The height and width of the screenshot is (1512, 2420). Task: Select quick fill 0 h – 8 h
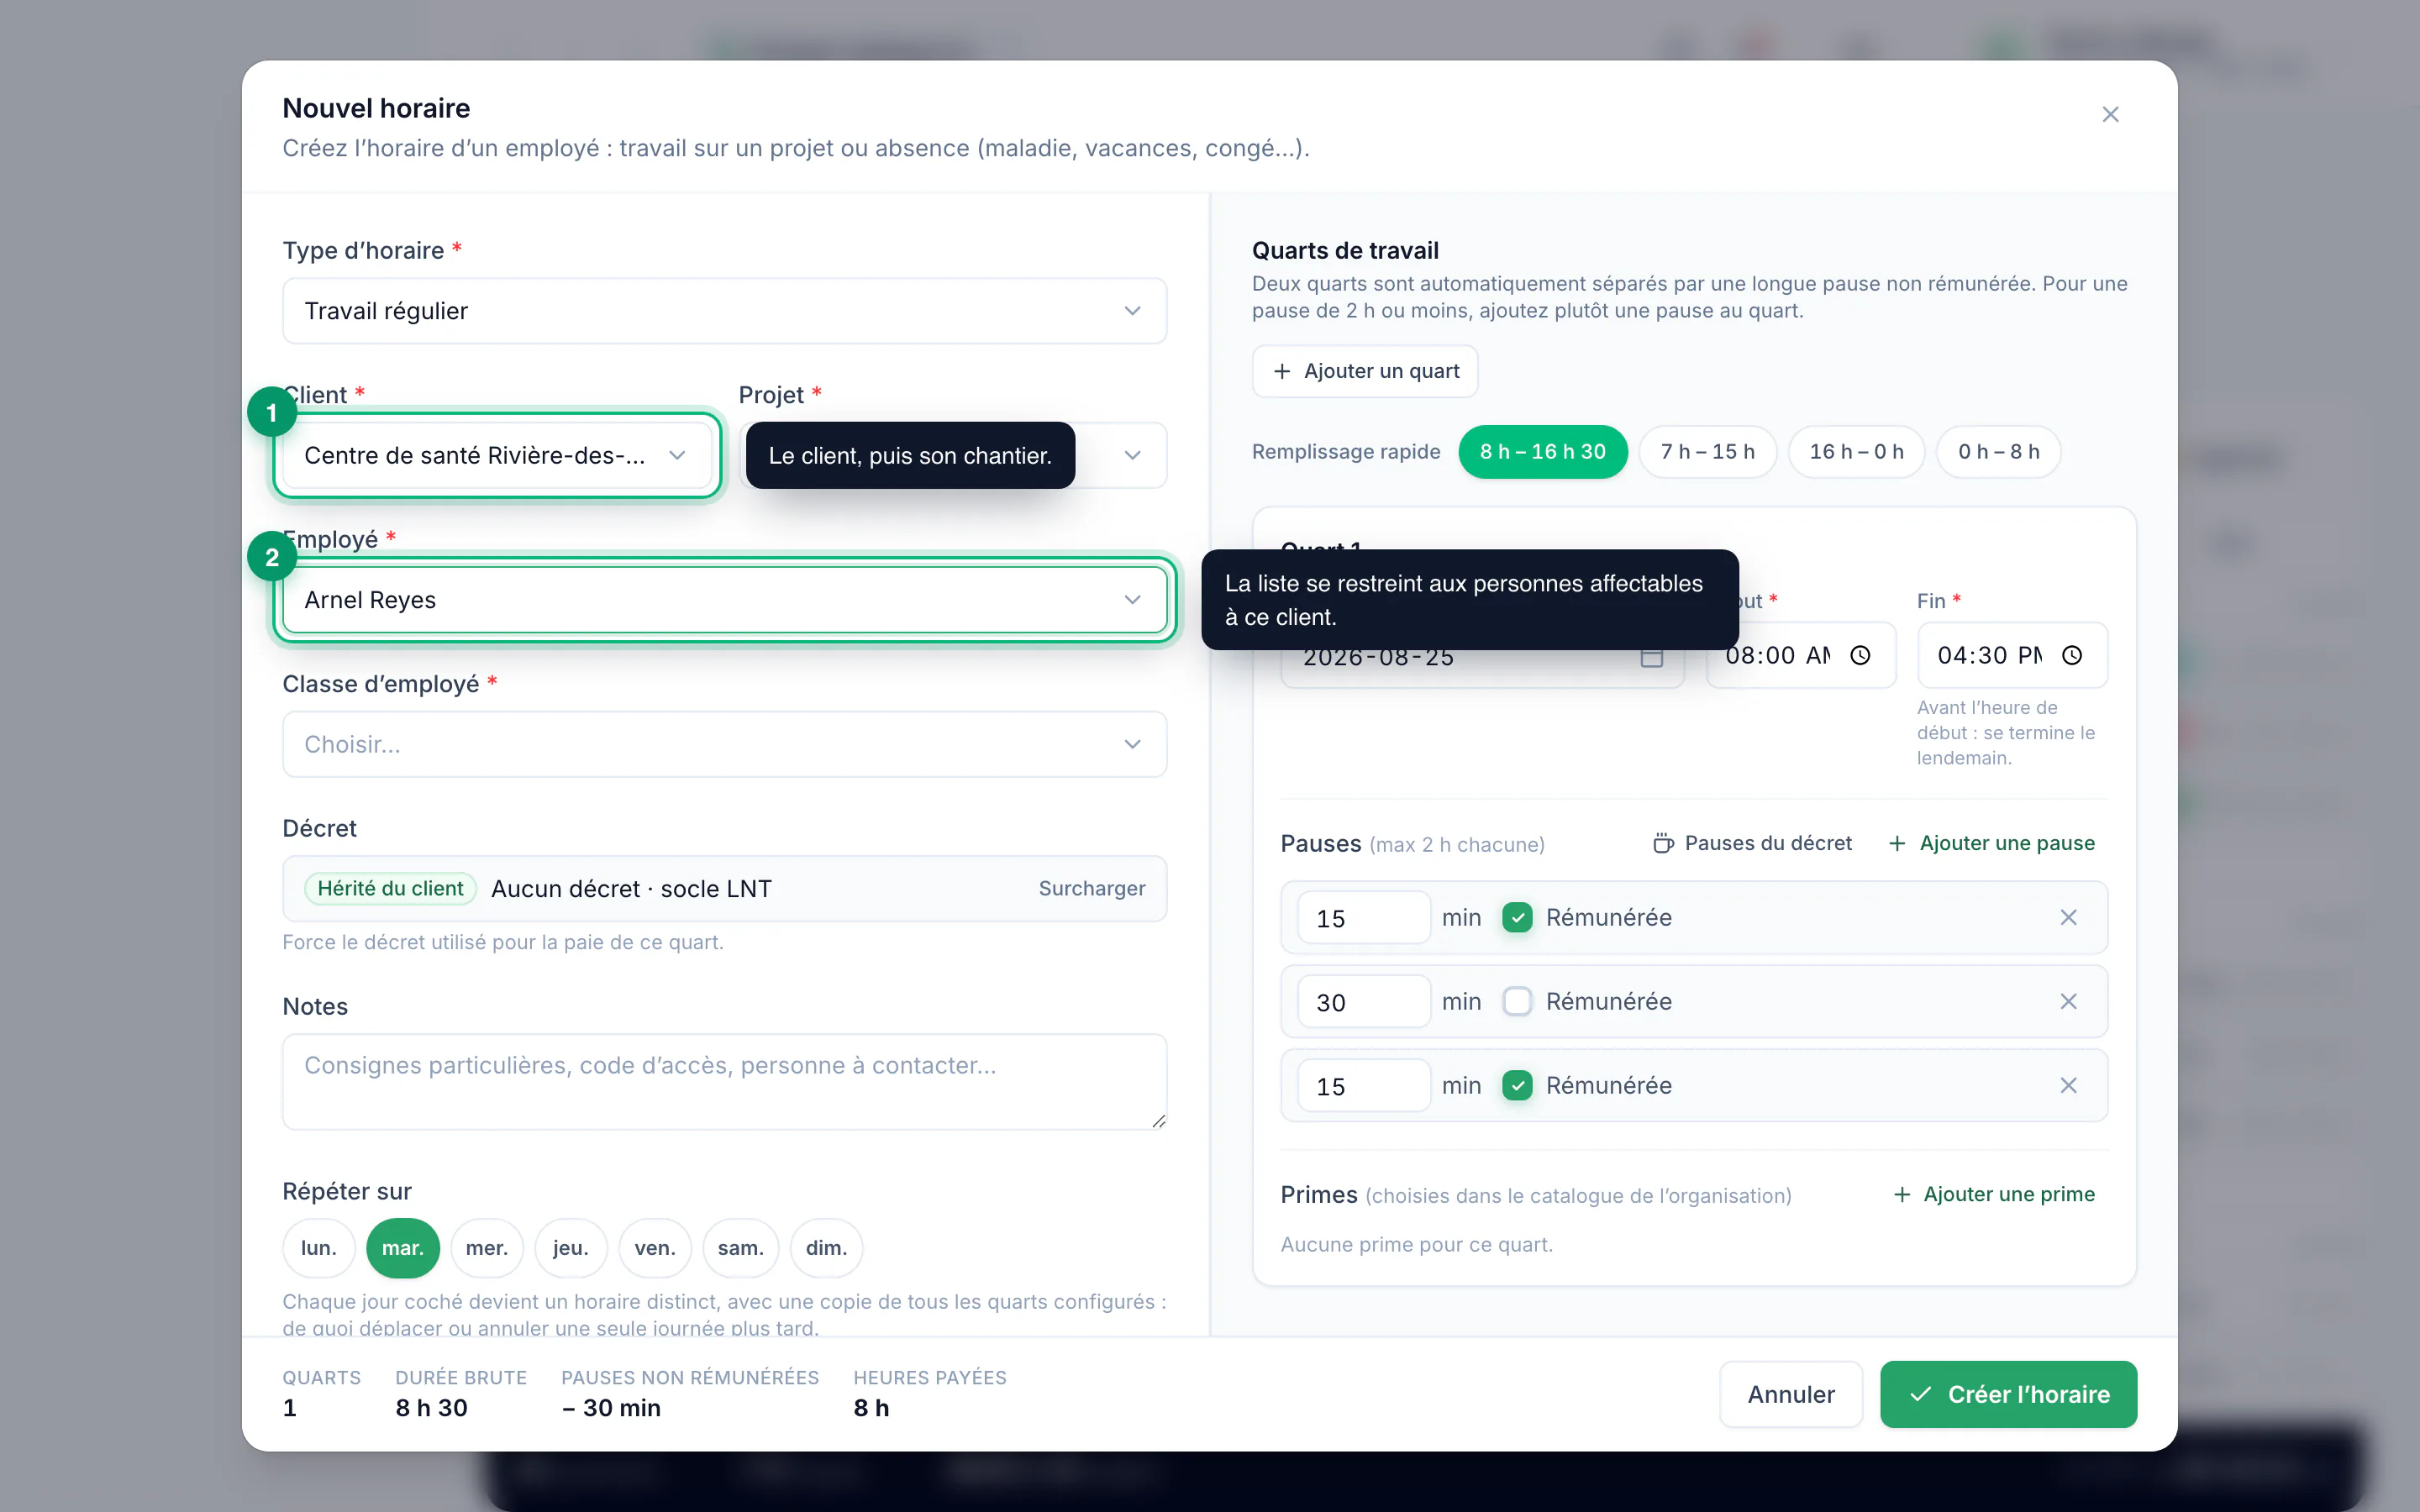(x=1999, y=452)
